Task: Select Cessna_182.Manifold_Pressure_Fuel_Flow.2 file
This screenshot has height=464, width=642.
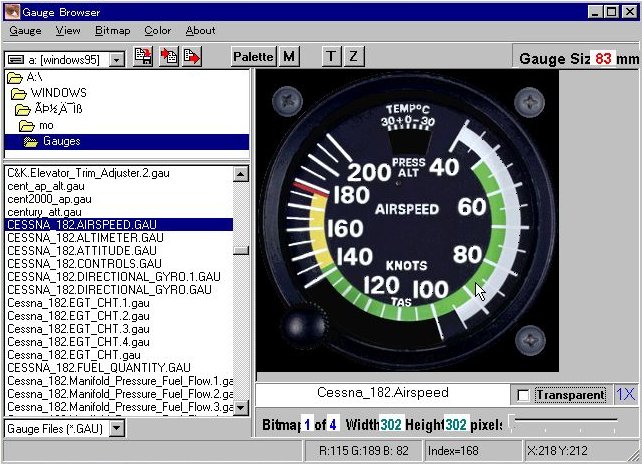Action: [120, 394]
